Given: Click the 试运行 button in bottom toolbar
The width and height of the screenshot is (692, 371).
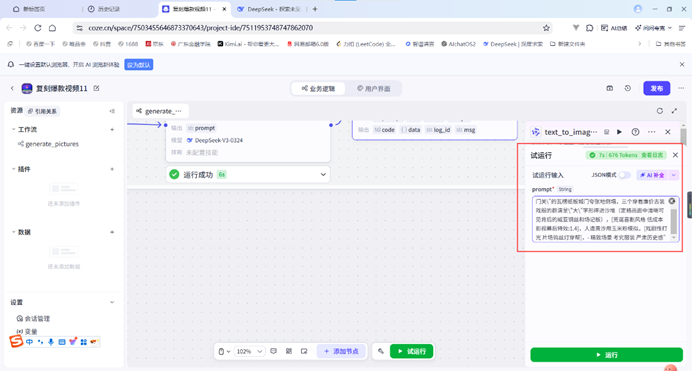Looking at the screenshot, I should click(x=411, y=351).
